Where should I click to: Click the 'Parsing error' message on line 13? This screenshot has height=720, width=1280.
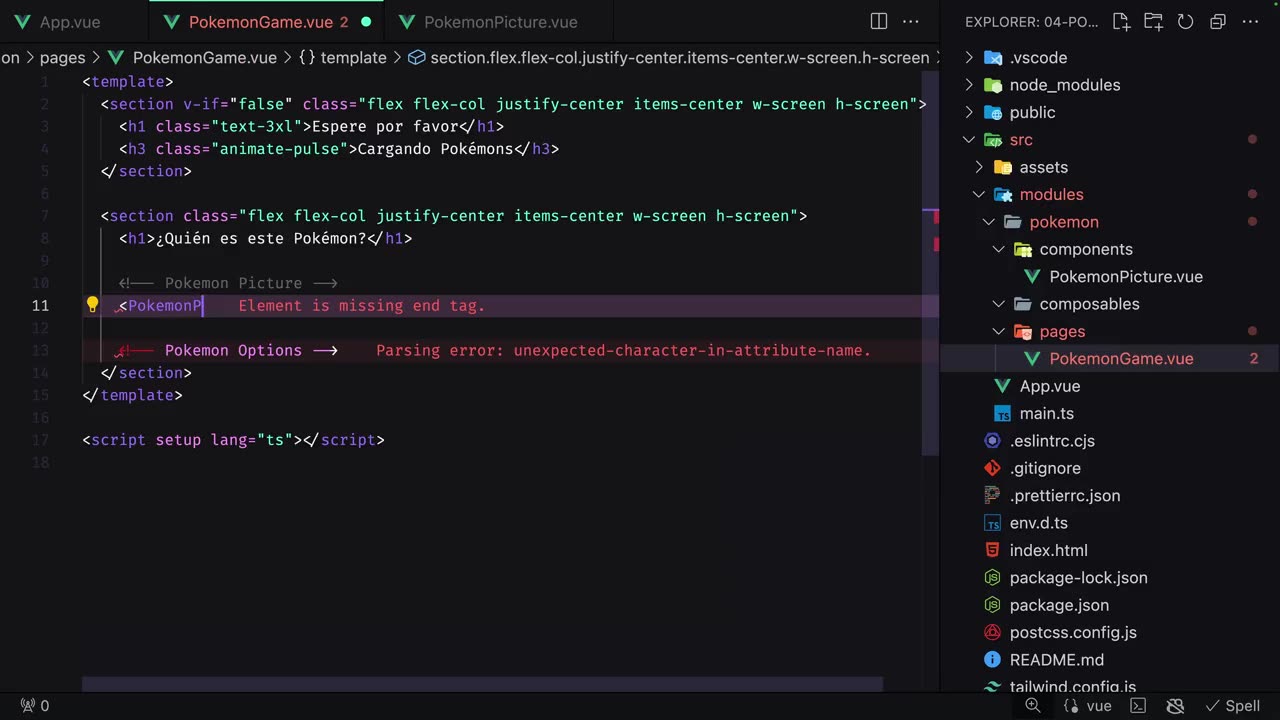[x=624, y=350]
